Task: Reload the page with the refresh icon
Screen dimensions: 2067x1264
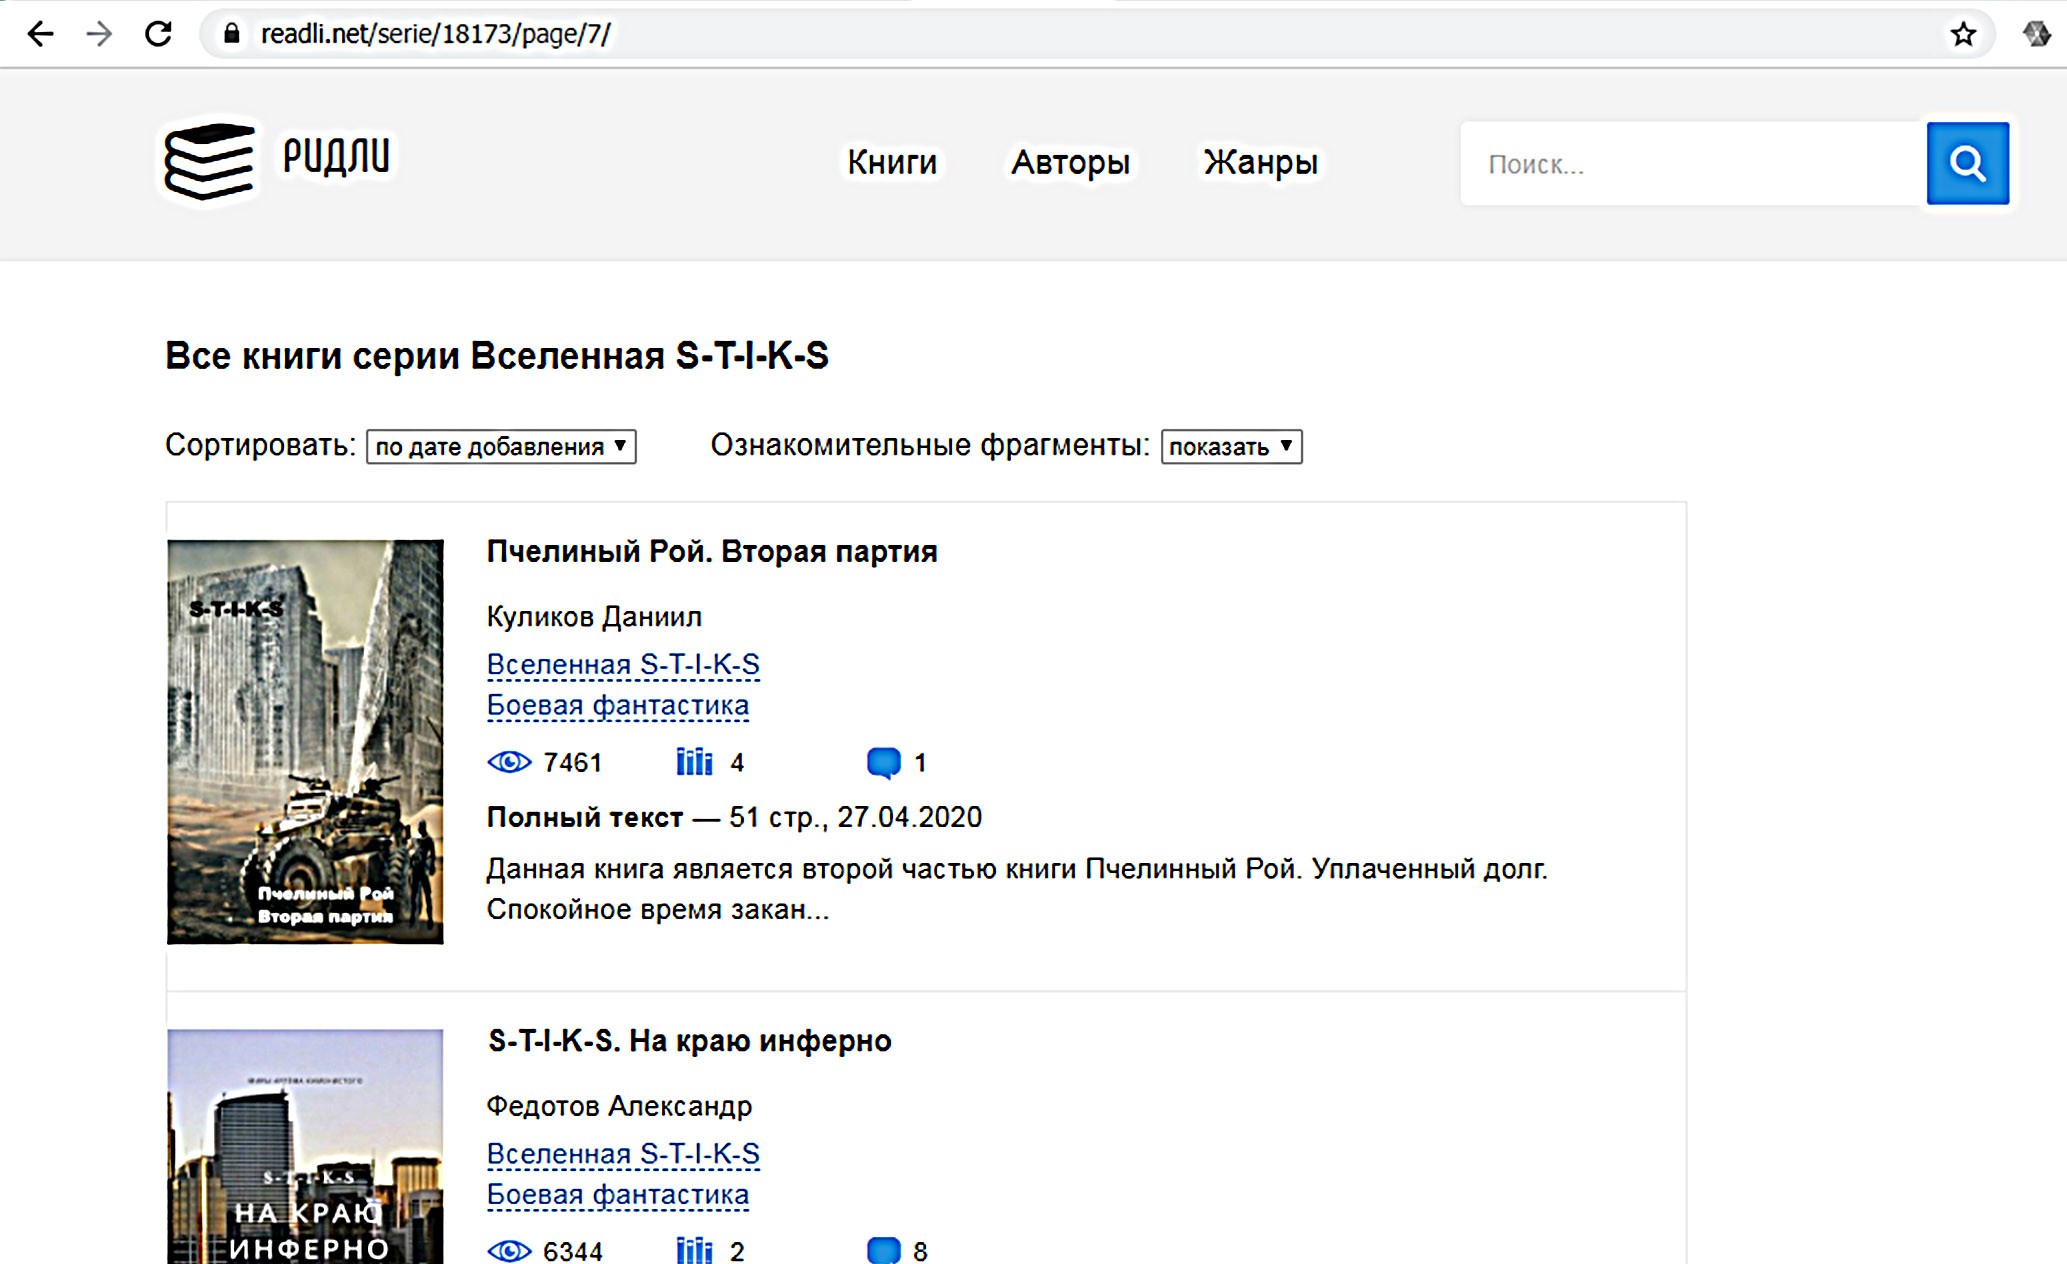Action: (158, 34)
